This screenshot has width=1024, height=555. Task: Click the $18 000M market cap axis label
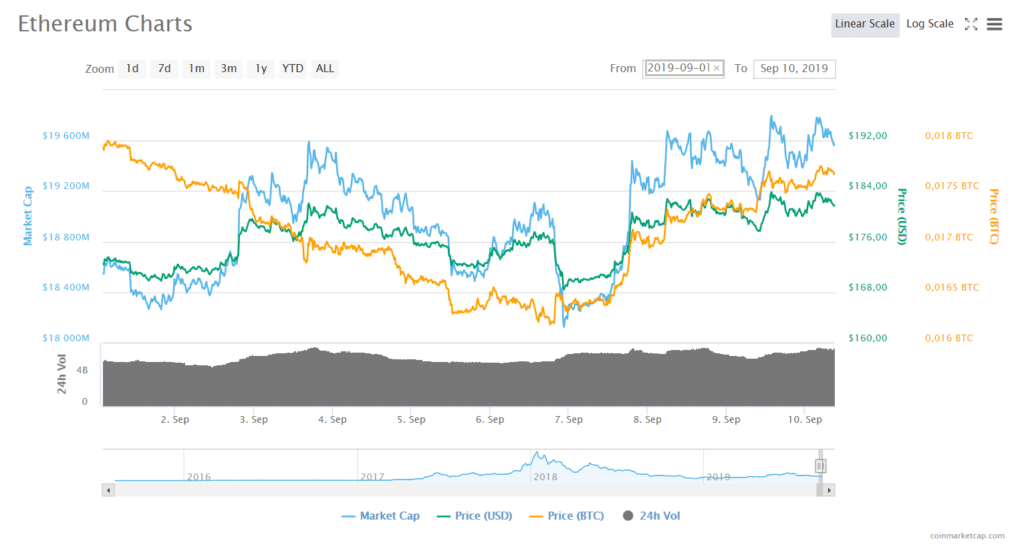[66, 338]
